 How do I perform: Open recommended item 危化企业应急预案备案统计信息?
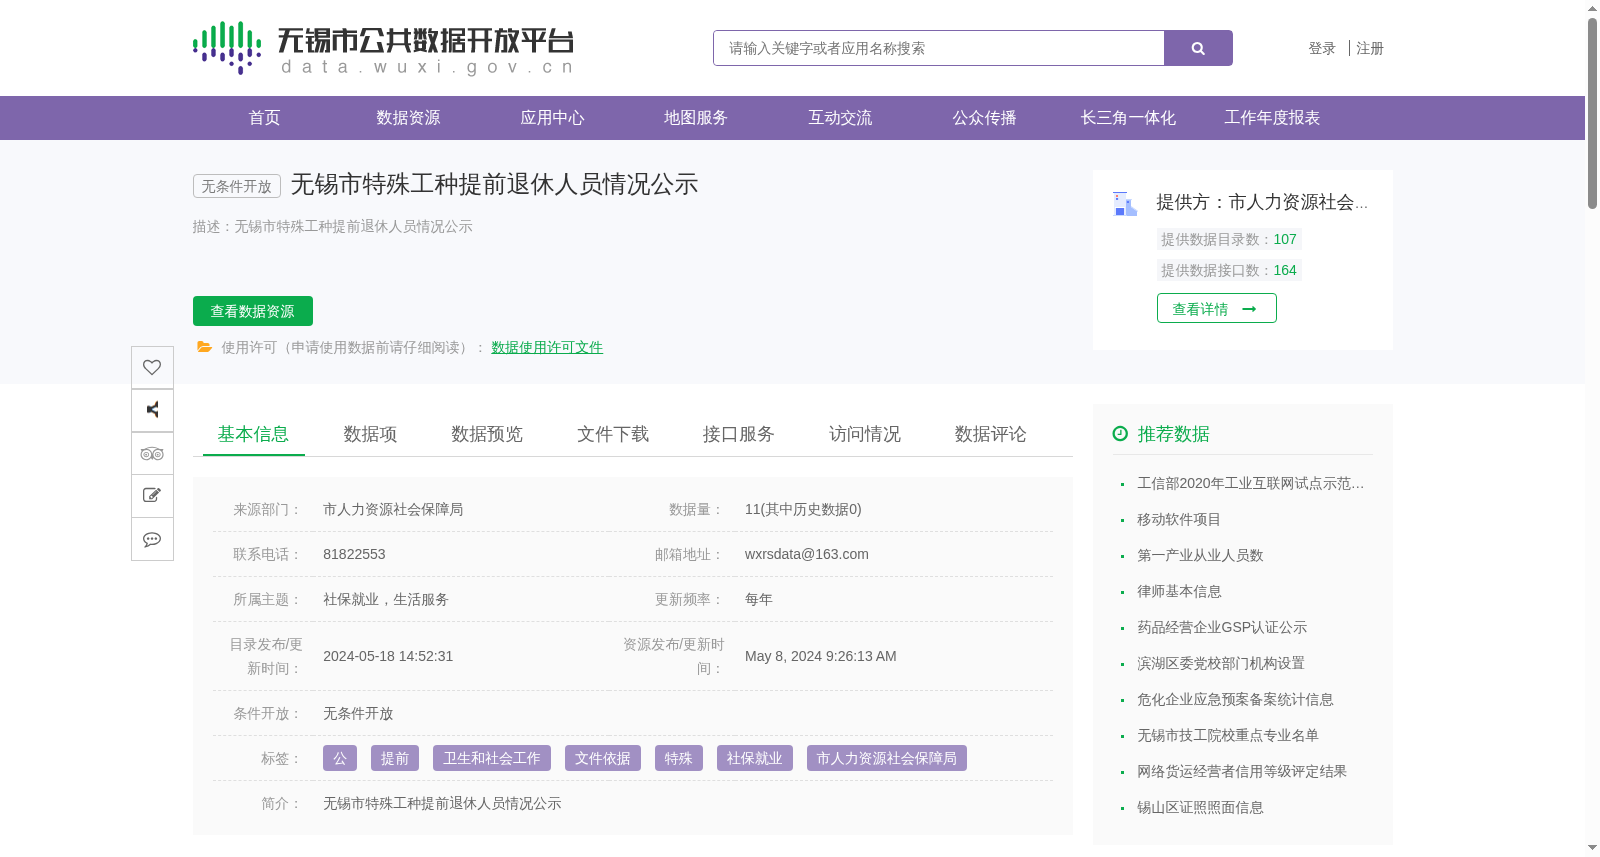point(1235,699)
